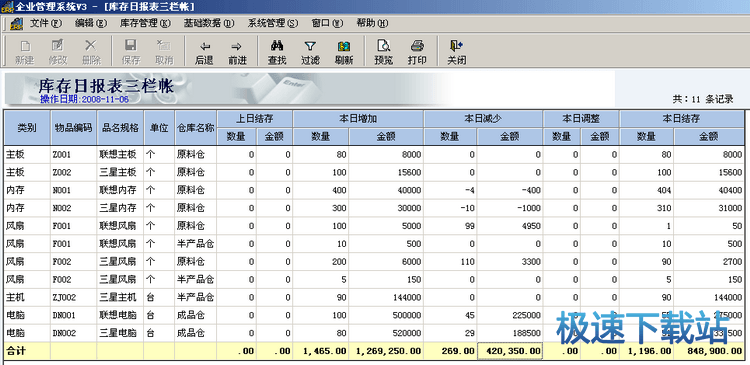Click the 三星内存 product name cell
Viewport: 750px width, 365px height.
(x=121, y=208)
